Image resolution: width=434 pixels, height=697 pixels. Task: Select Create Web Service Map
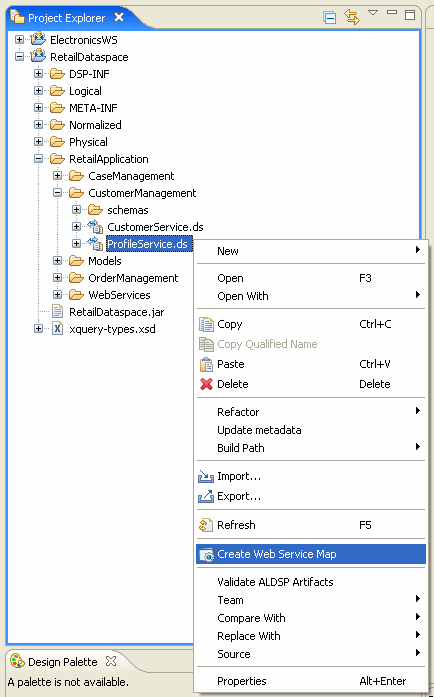311,554
